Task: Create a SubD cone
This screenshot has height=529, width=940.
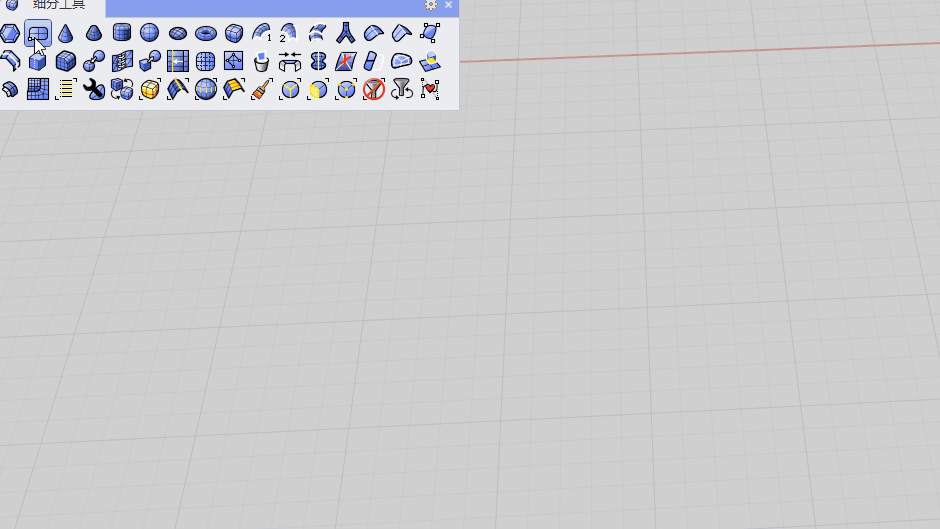Action: pyautogui.click(x=65, y=33)
